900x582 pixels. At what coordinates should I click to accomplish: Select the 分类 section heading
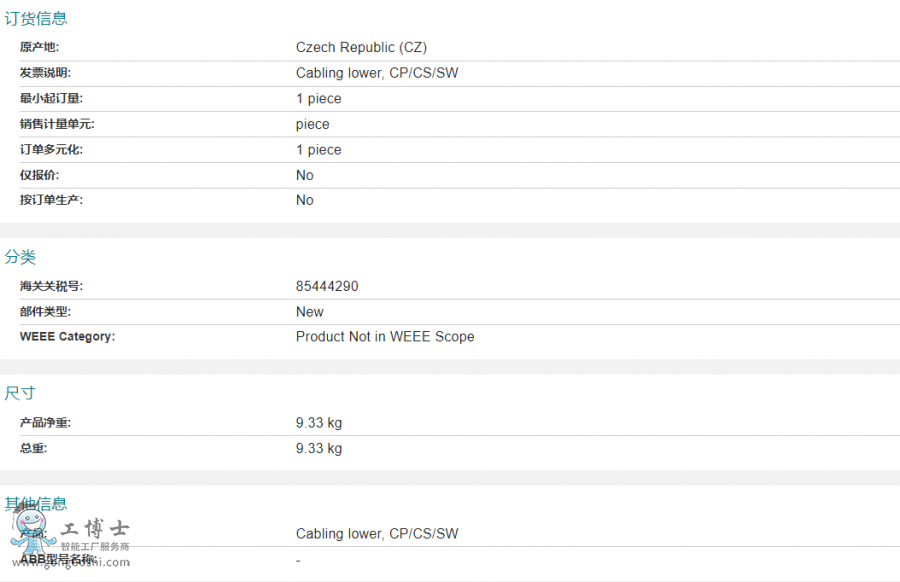tap(20, 257)
